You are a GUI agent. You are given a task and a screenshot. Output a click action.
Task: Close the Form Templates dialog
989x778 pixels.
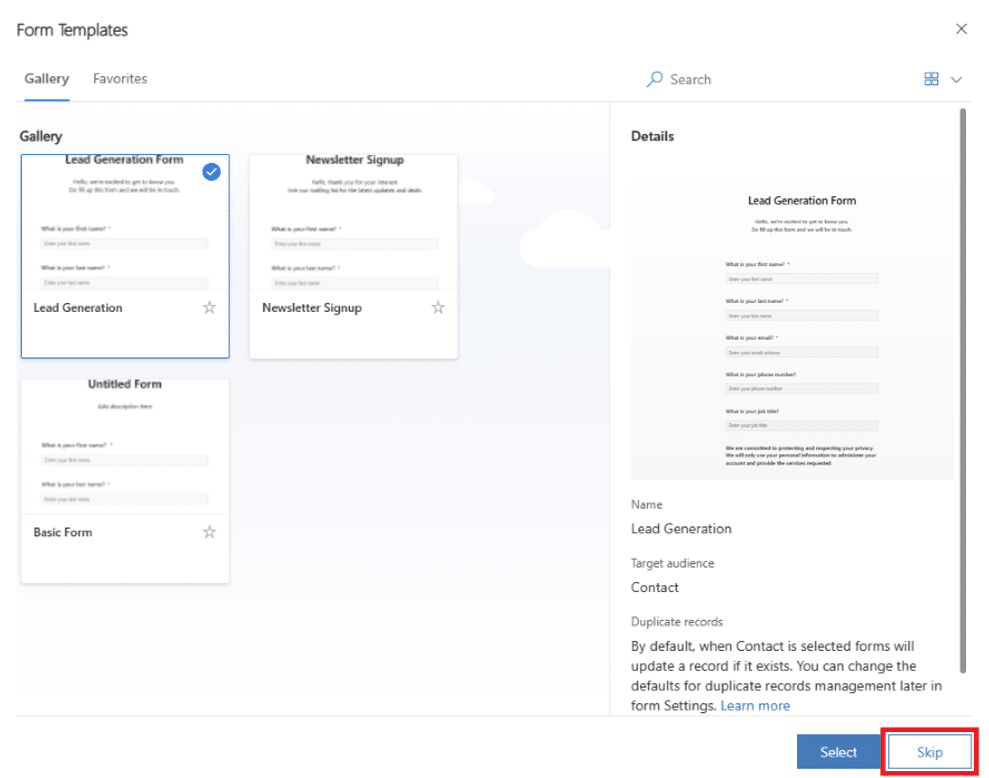[x=961, y=29]
